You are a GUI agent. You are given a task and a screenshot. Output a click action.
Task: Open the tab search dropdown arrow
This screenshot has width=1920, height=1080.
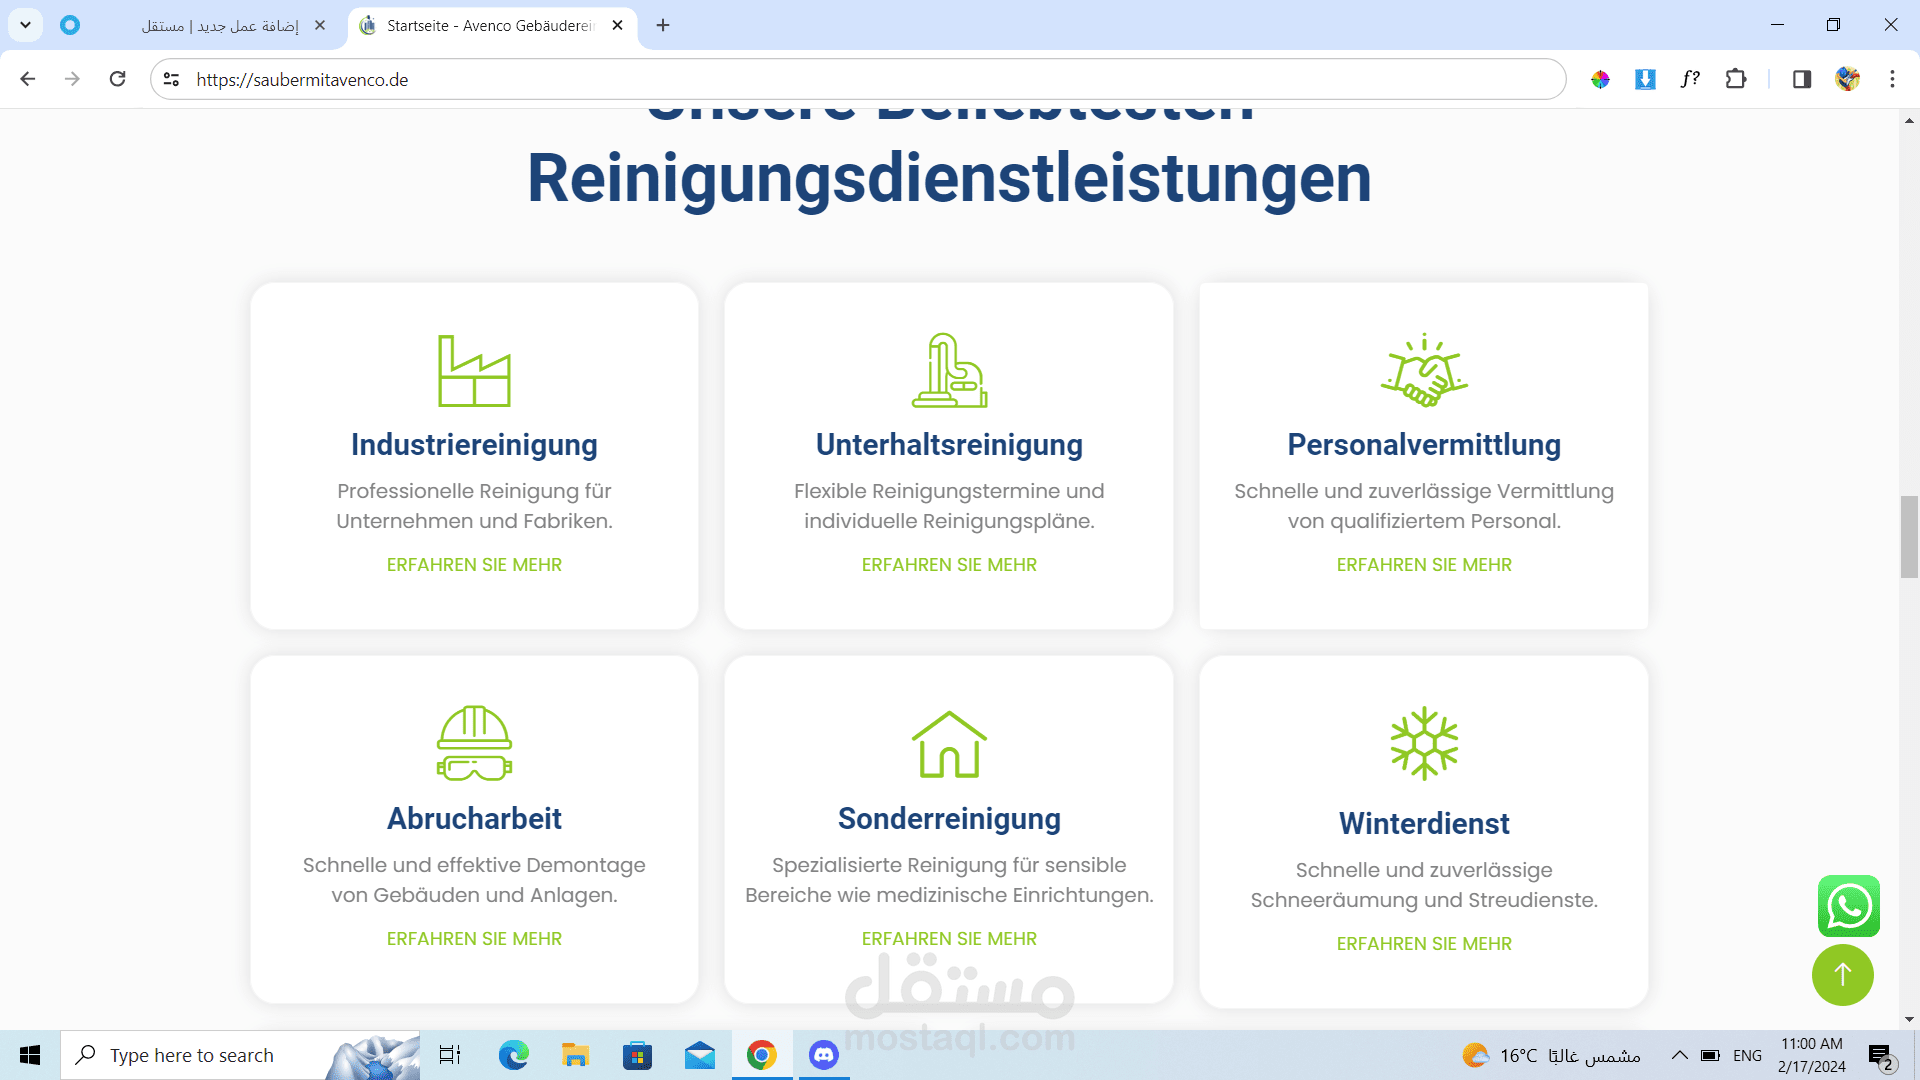tap(25, 25)
